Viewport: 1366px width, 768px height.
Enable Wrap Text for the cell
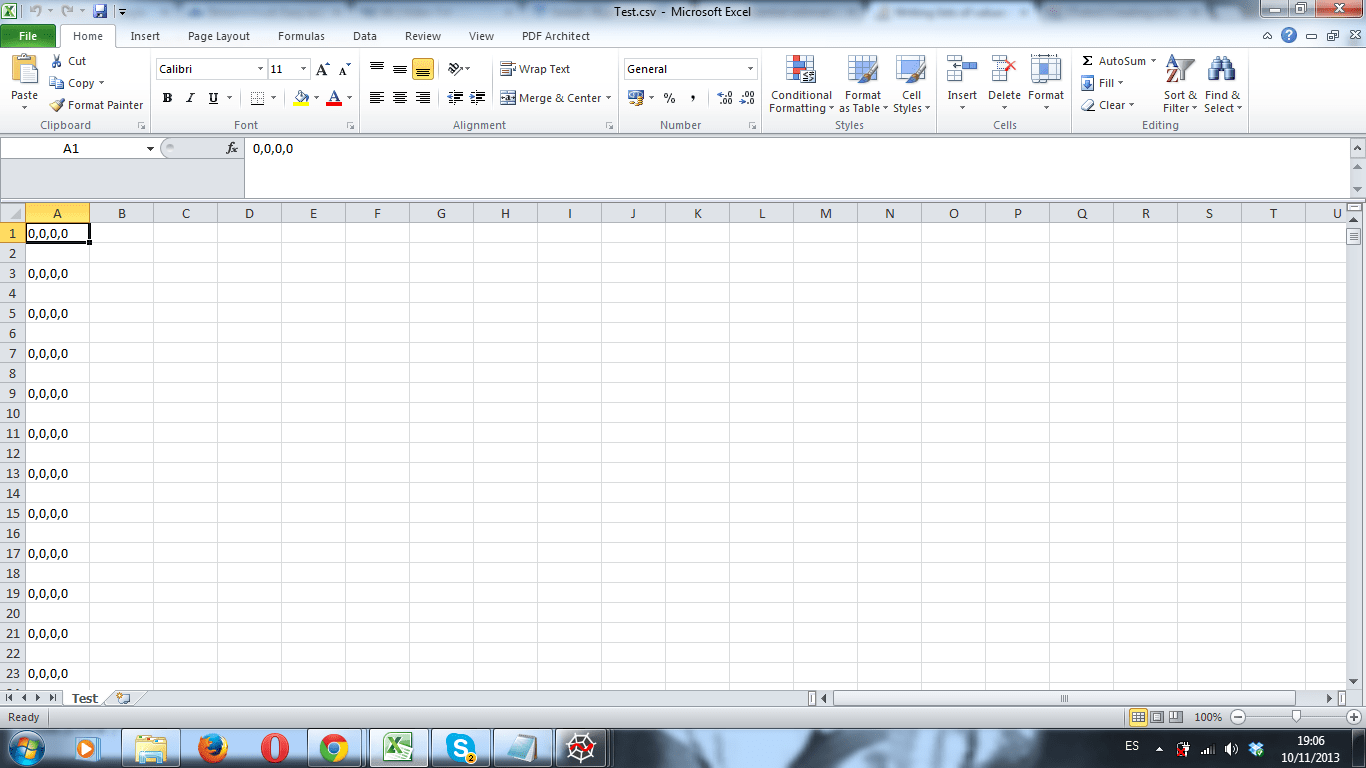[536, 68]
